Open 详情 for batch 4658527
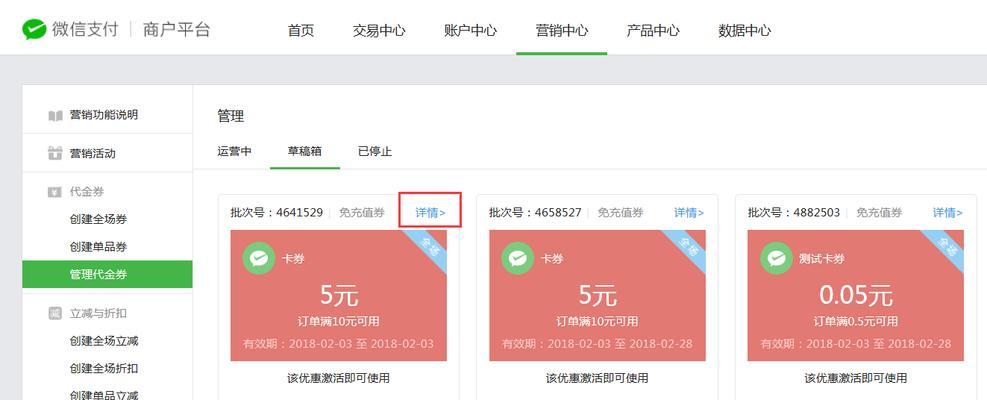Viewport: 987px width, 400px height. tap(689, 213)
